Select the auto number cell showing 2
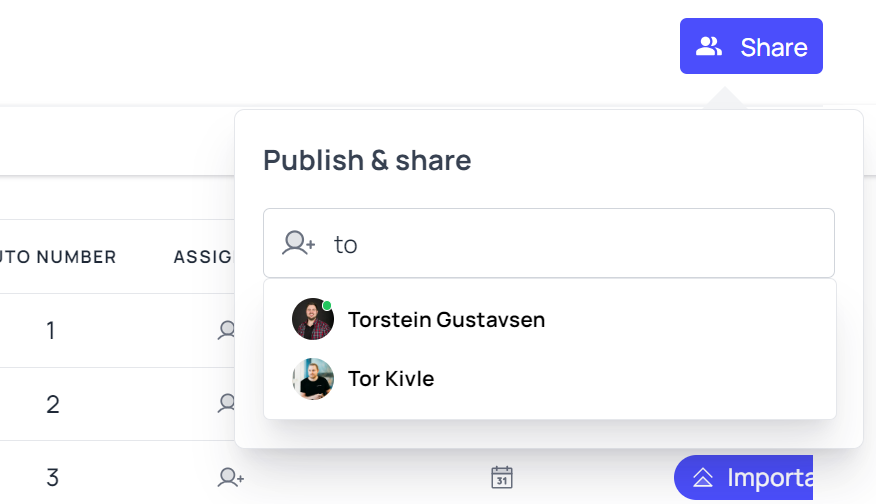 pos(52,404)
